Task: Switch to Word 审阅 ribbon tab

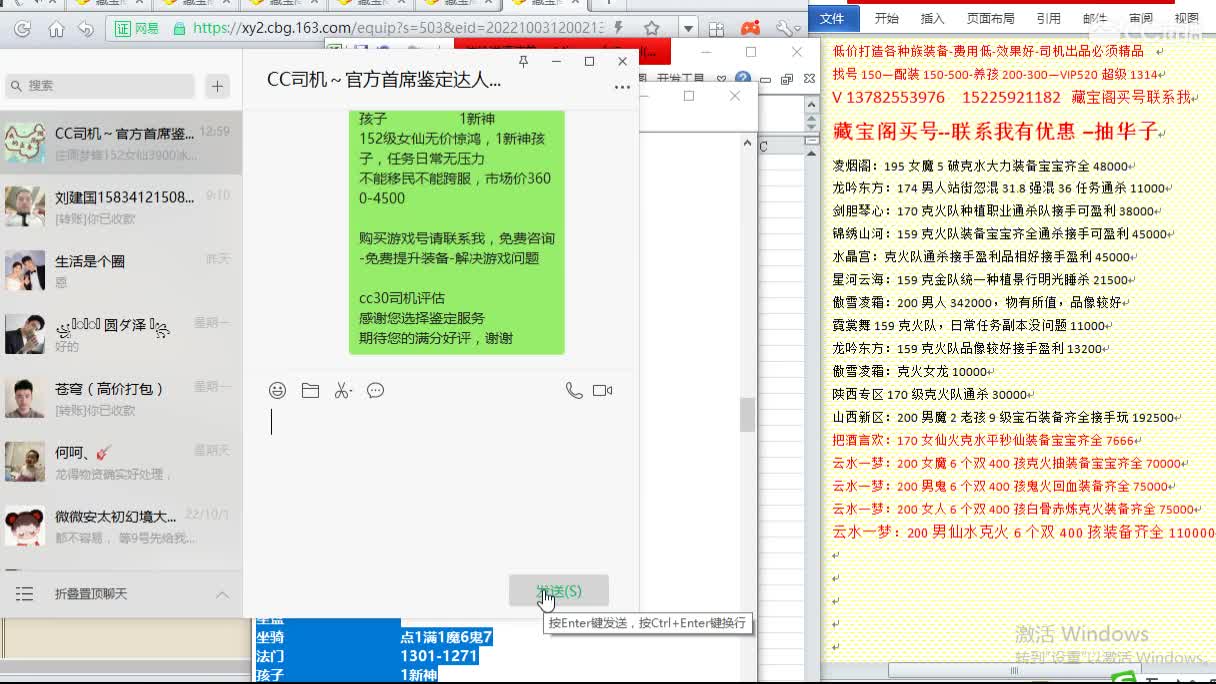Action: click(1141, 18)
